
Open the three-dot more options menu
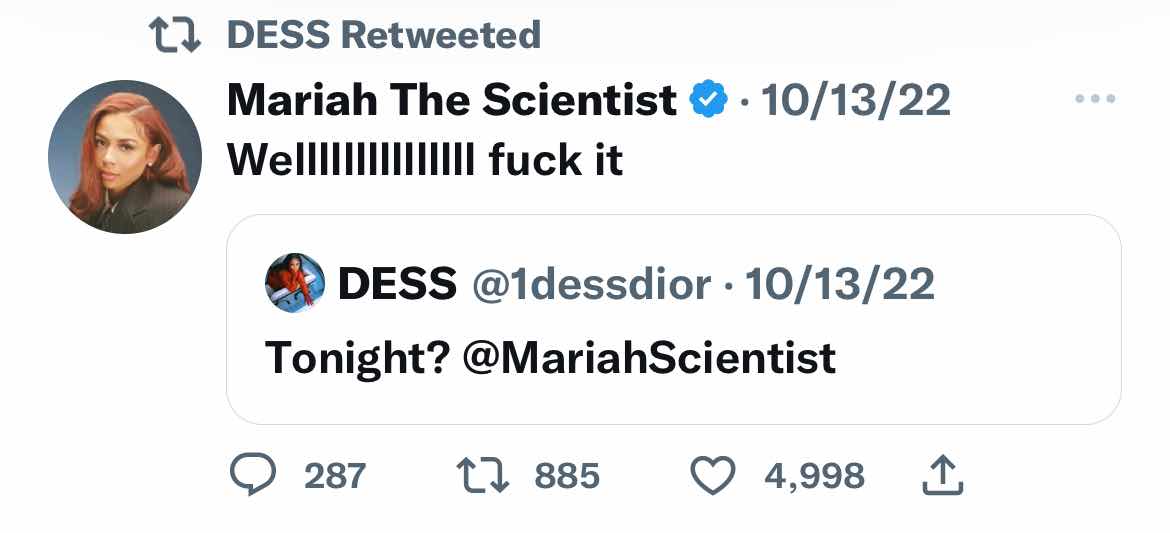1094,100
